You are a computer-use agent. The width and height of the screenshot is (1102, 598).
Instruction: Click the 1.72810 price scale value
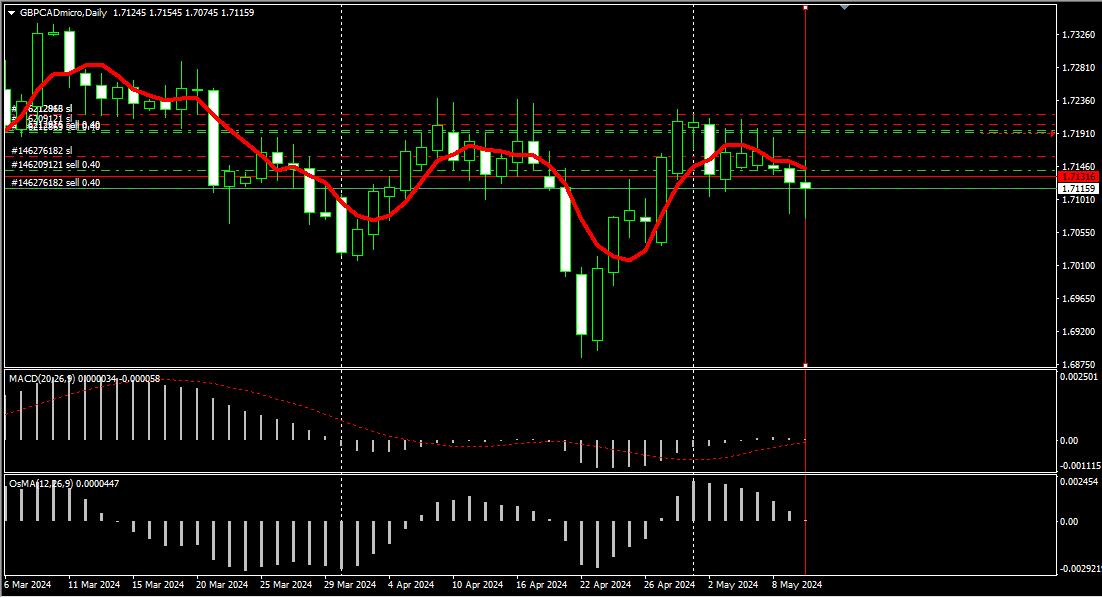1078,67
